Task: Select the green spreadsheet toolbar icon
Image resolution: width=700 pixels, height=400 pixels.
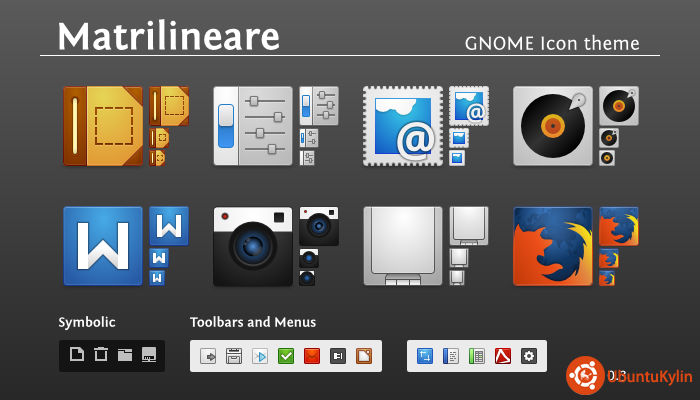Action: (477, 355)
